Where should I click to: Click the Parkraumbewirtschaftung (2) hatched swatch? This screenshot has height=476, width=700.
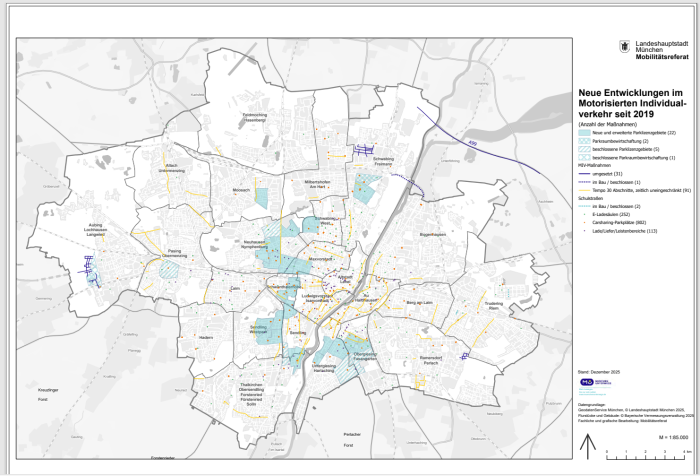(584, 142)
